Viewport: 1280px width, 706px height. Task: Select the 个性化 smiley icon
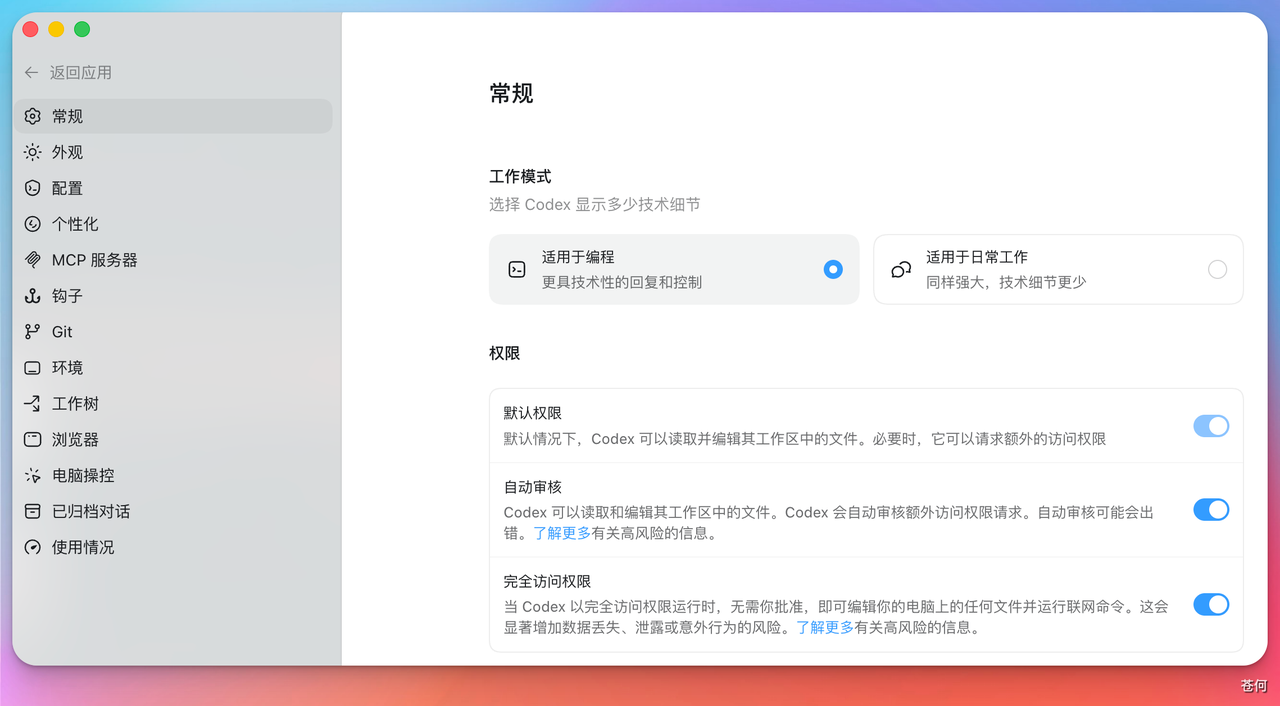click(x=33, y=224)
